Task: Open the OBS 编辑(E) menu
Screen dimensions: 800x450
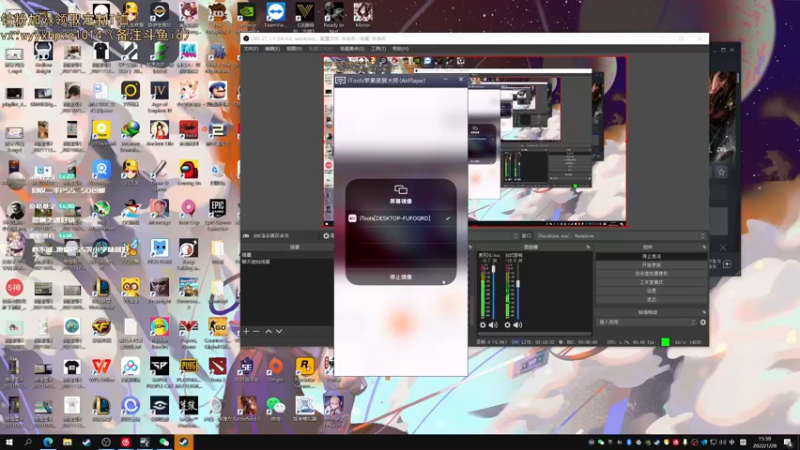Action: click(x=272, y=49)
